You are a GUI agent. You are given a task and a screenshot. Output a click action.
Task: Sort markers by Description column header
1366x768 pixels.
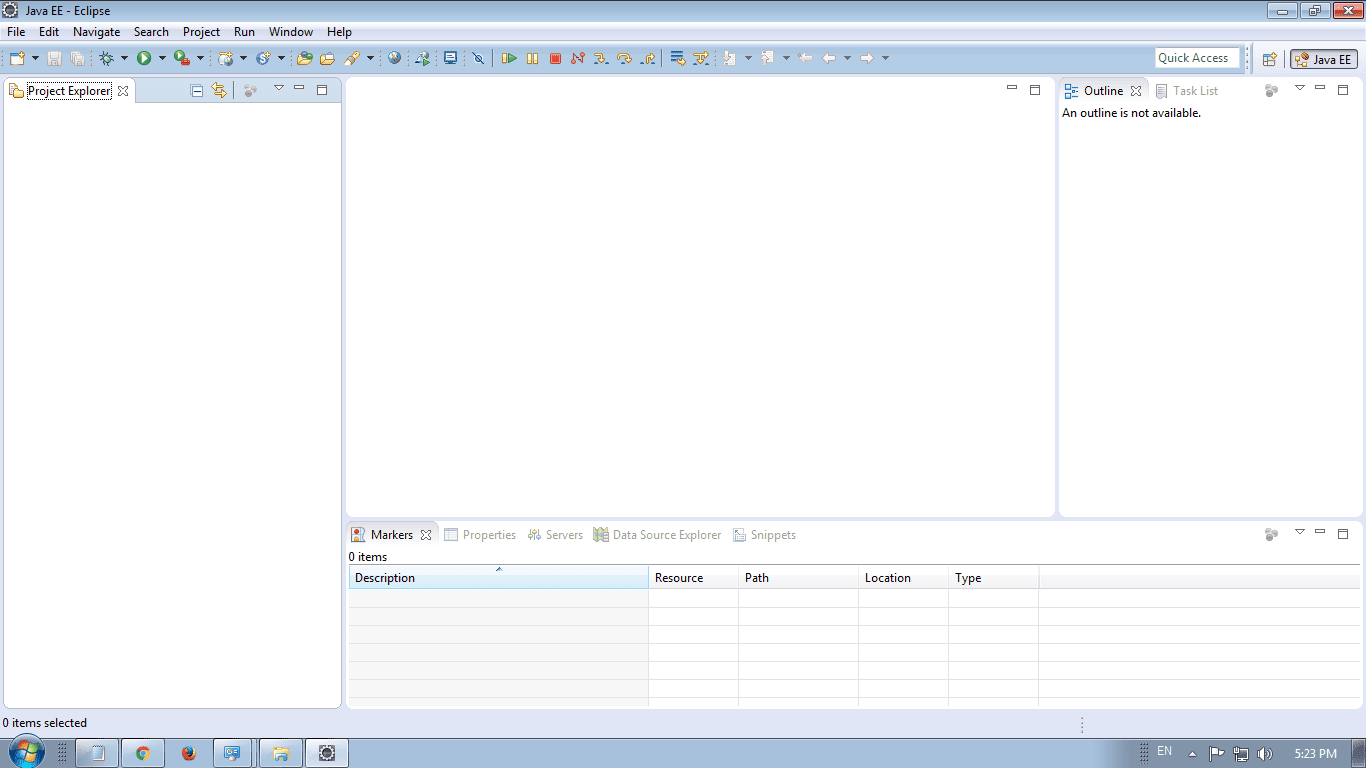pyautogui.click(x=498, y=578)
